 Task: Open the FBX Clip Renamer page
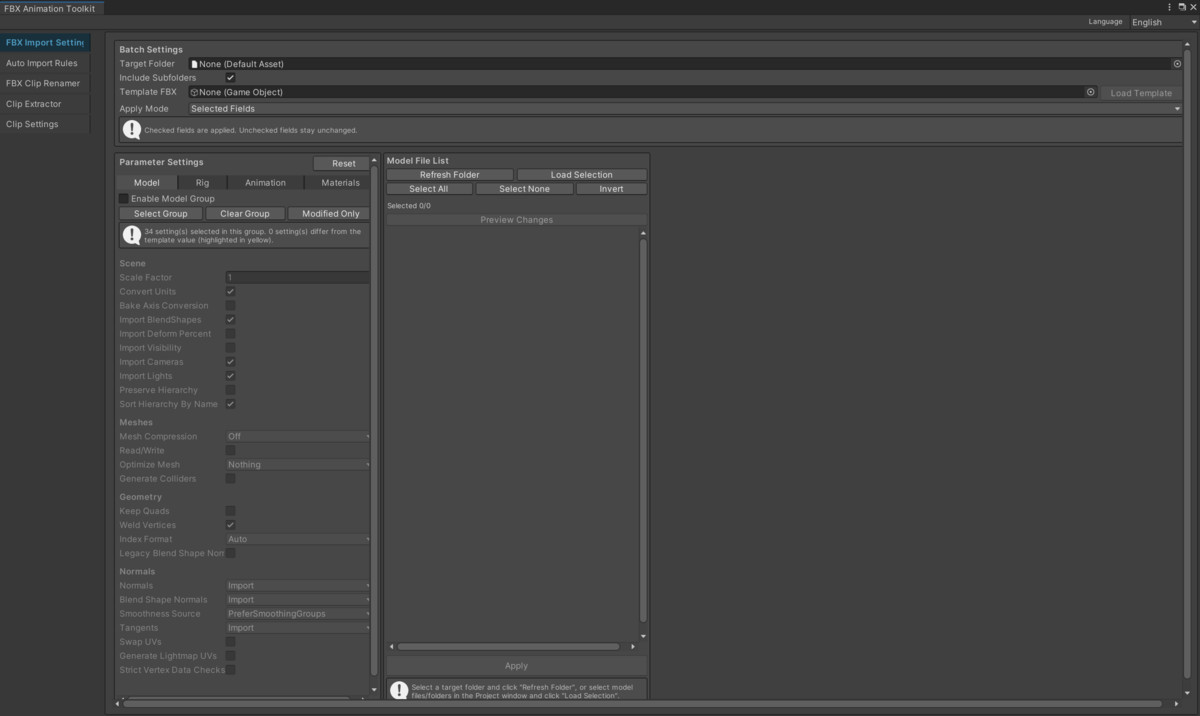pyautogui.click(x=45, y=84)
